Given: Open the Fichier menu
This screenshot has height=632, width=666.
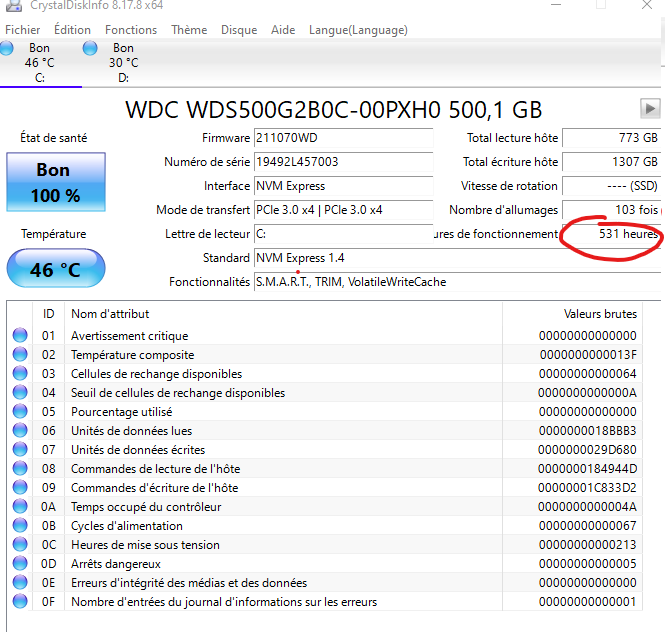Looking at the screenshot, I should click(23, 30).
